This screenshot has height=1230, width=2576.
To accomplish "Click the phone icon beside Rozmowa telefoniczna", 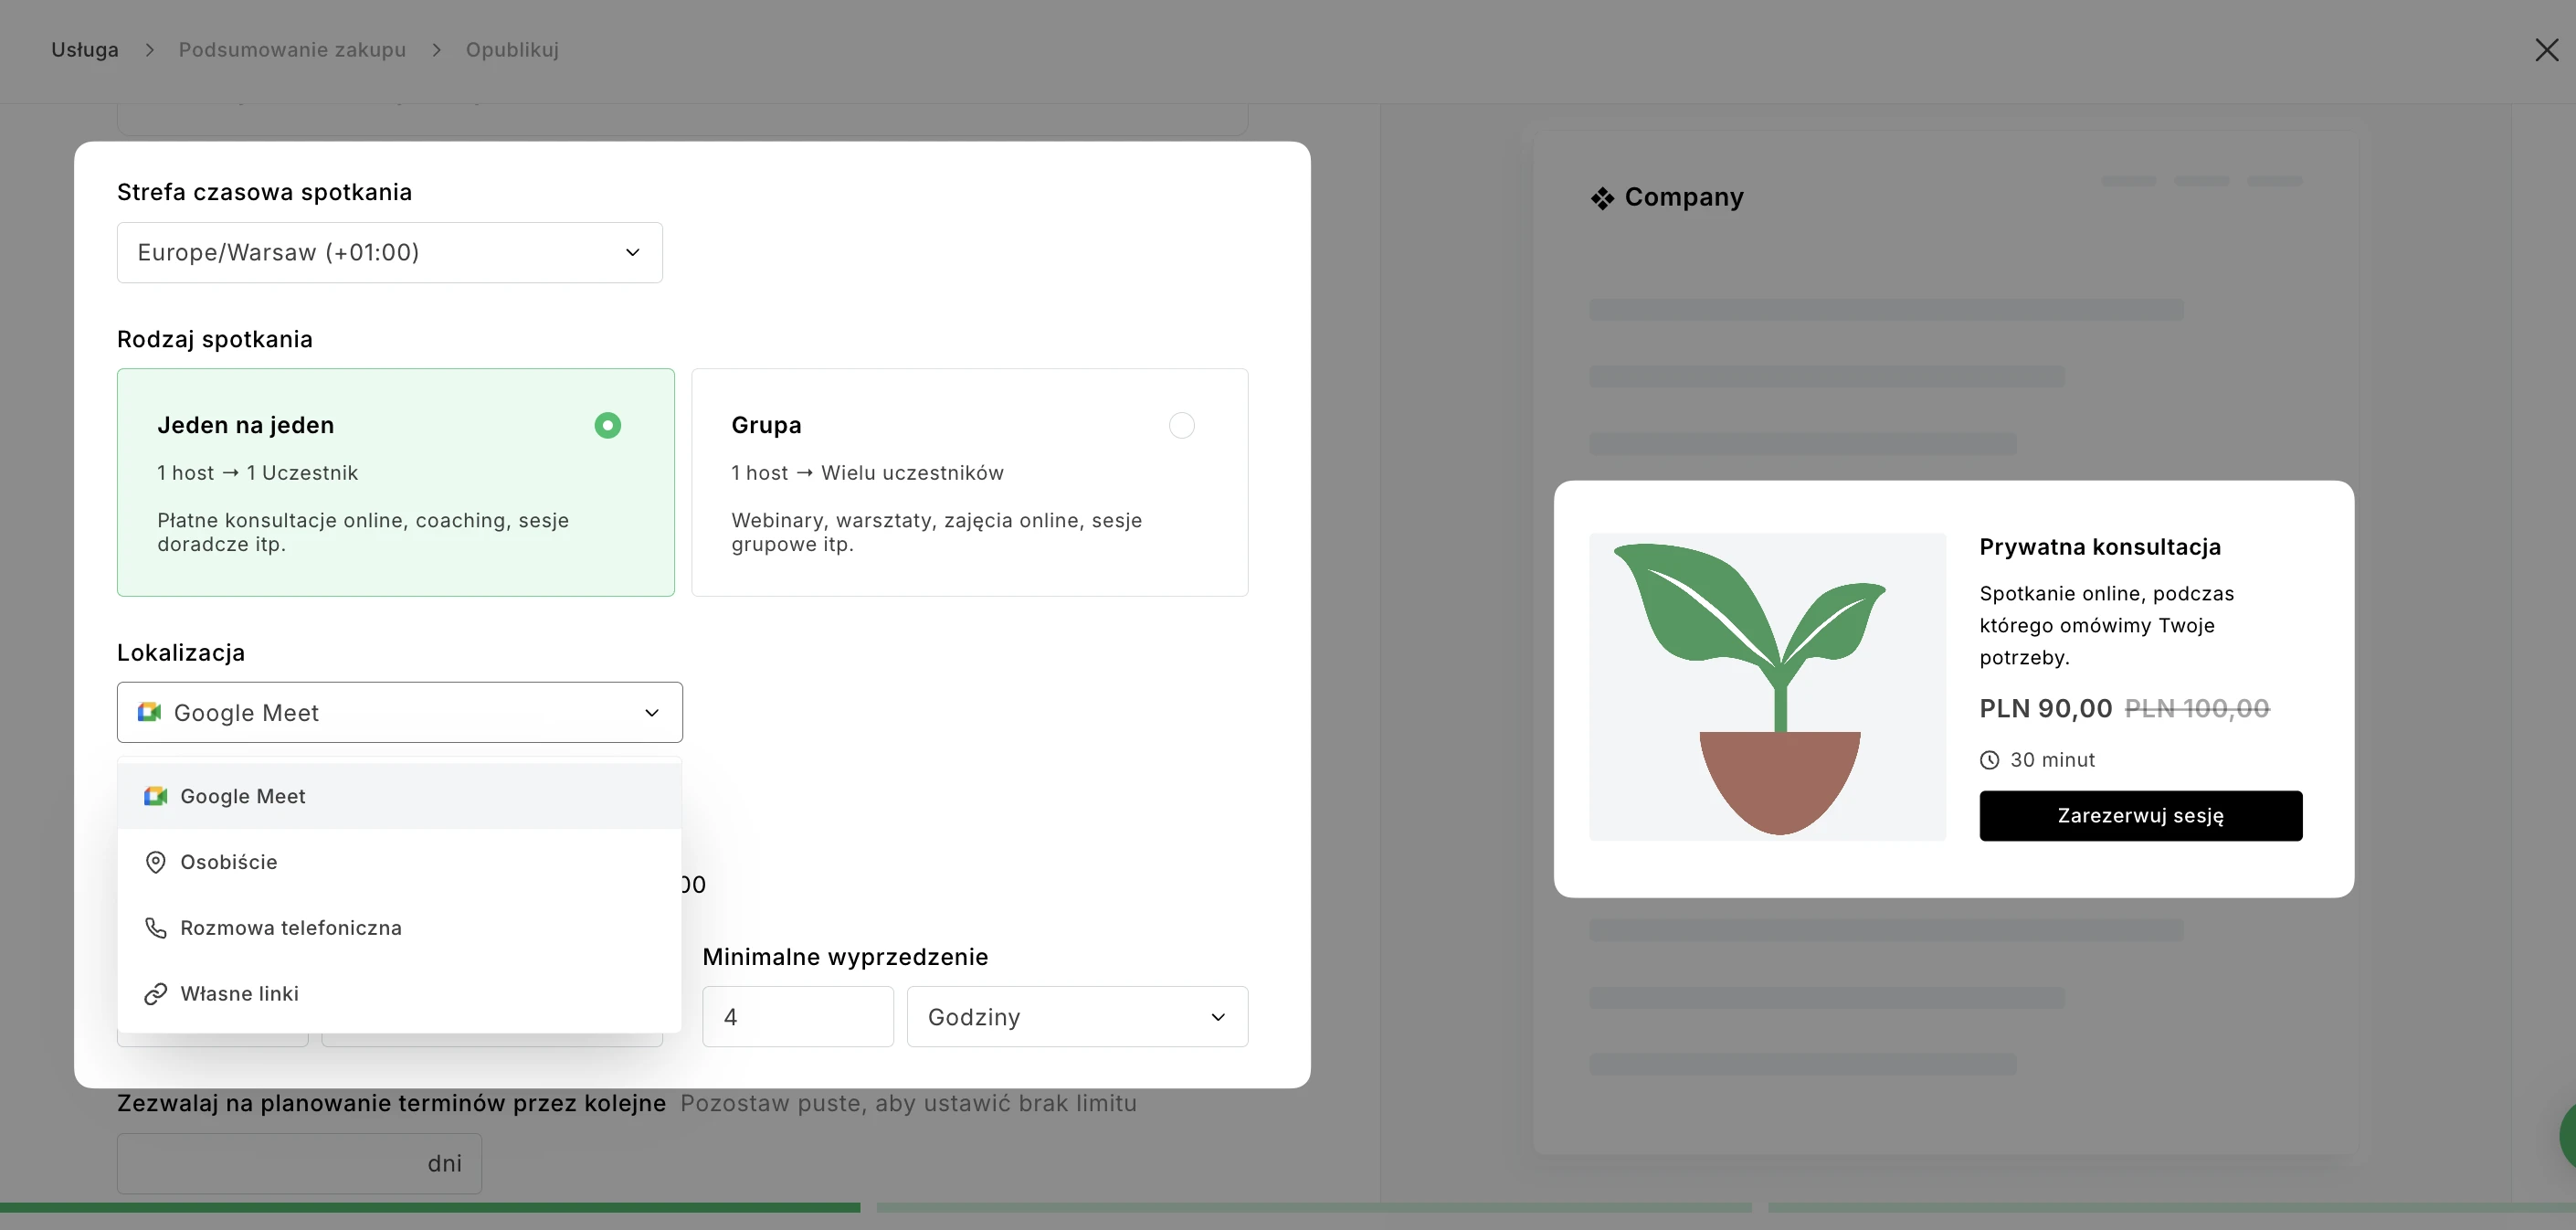I will pos(155,928).
